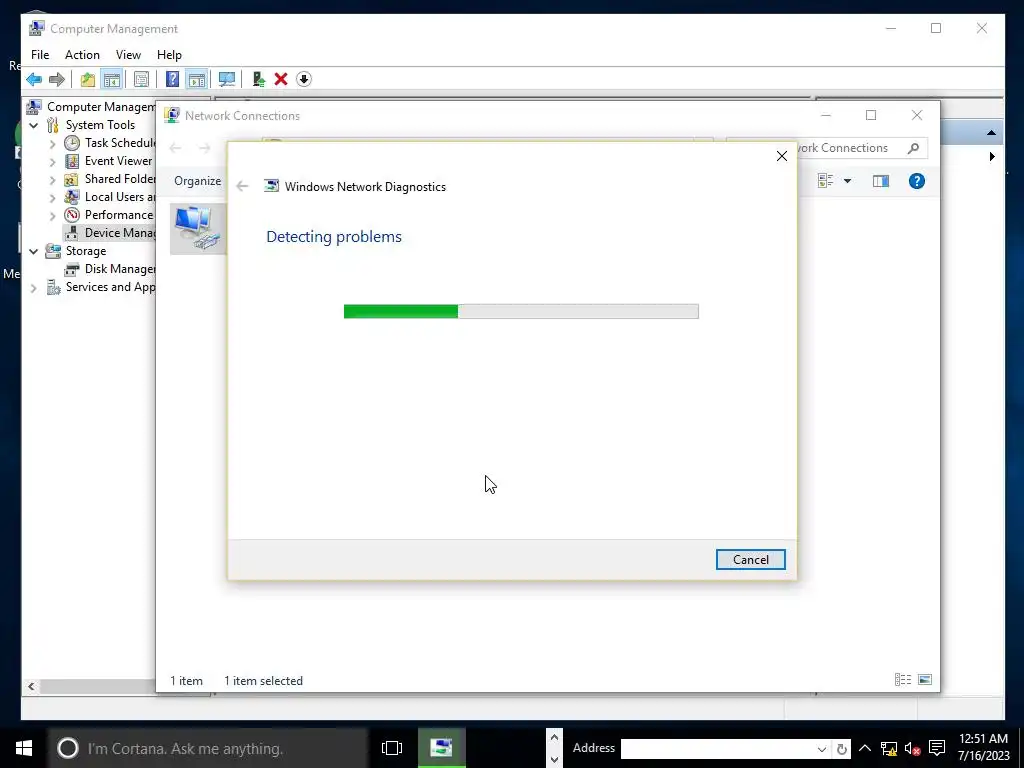Click the network status tray icon
The width and height of the screenshot is (1024, 768).
pos(889,748)
